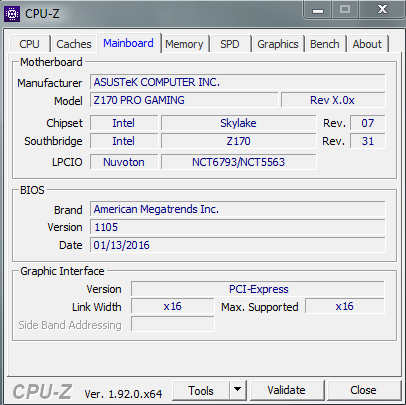Select manufacturer field ASUSTeK COMPUTER INC.

pos(238,82)
